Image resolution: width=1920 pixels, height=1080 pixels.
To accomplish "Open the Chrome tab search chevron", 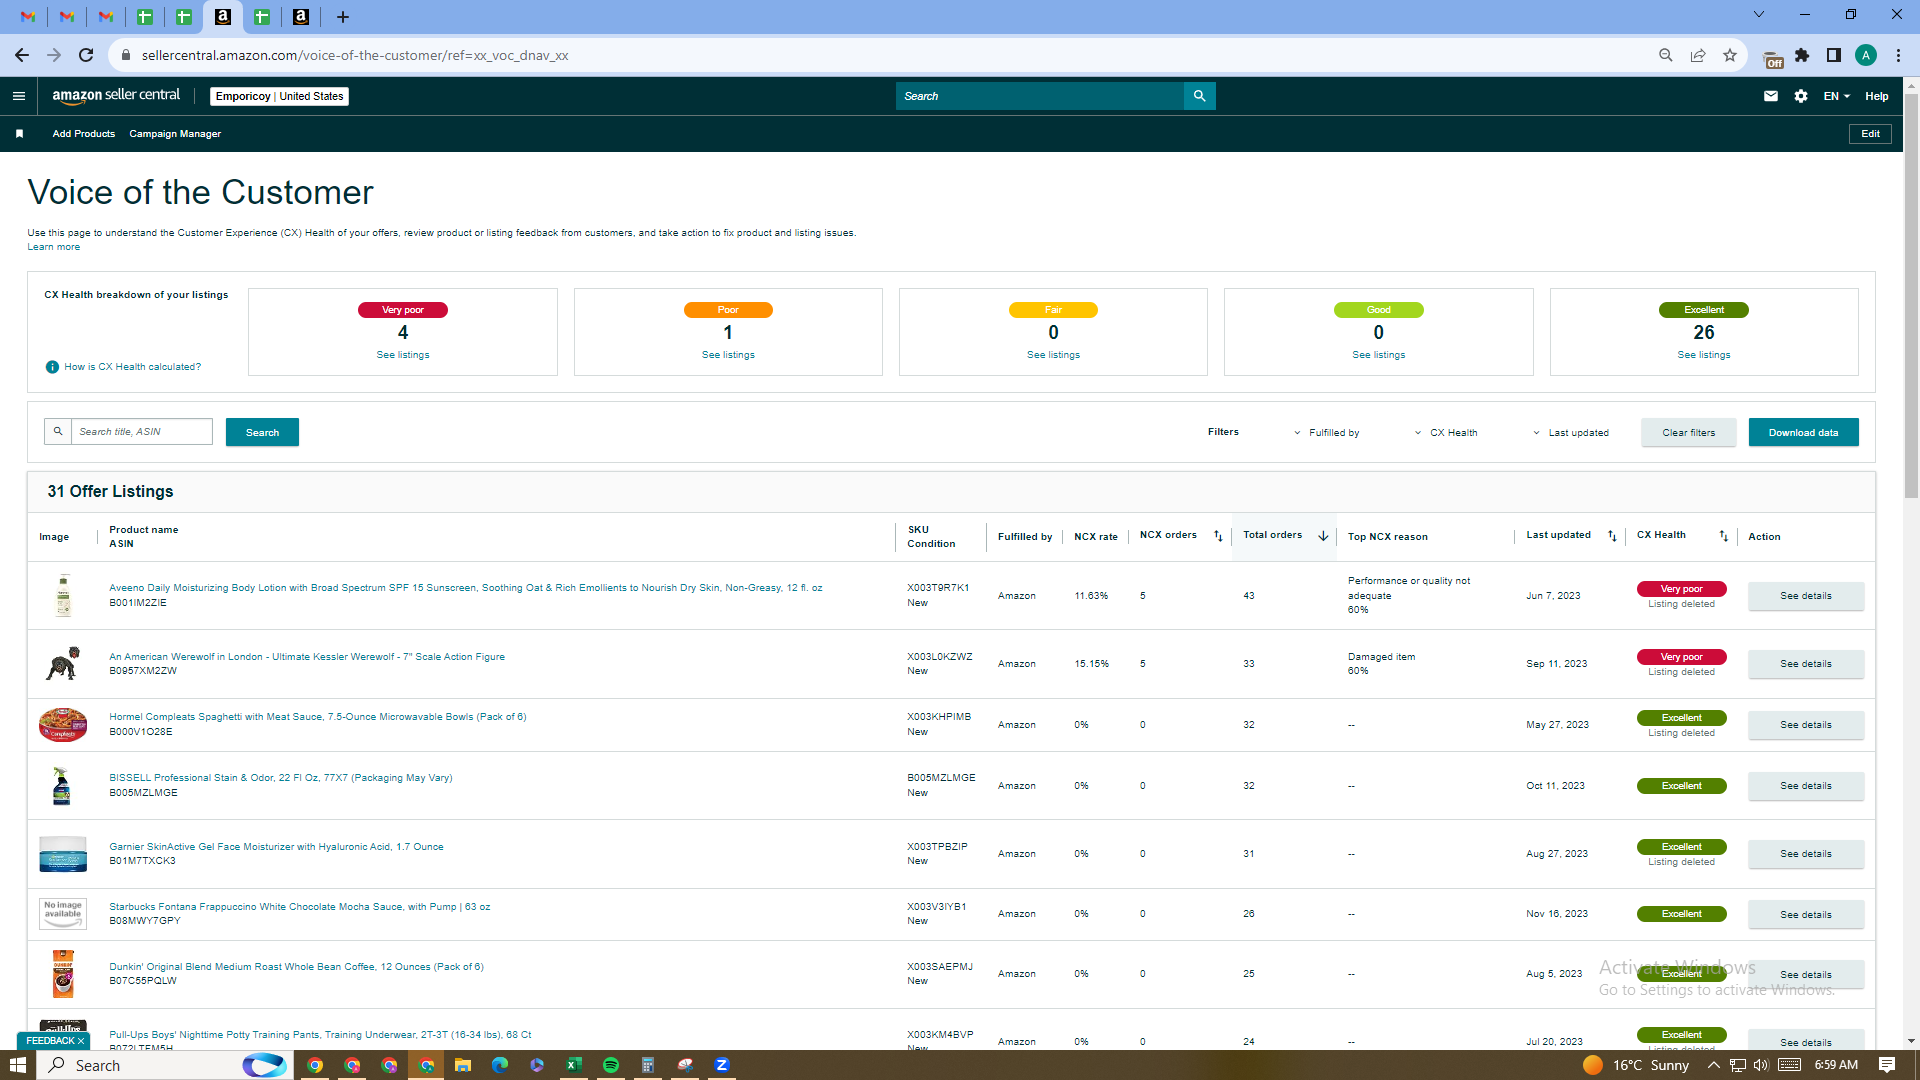I will click(x=1759, y=15).
